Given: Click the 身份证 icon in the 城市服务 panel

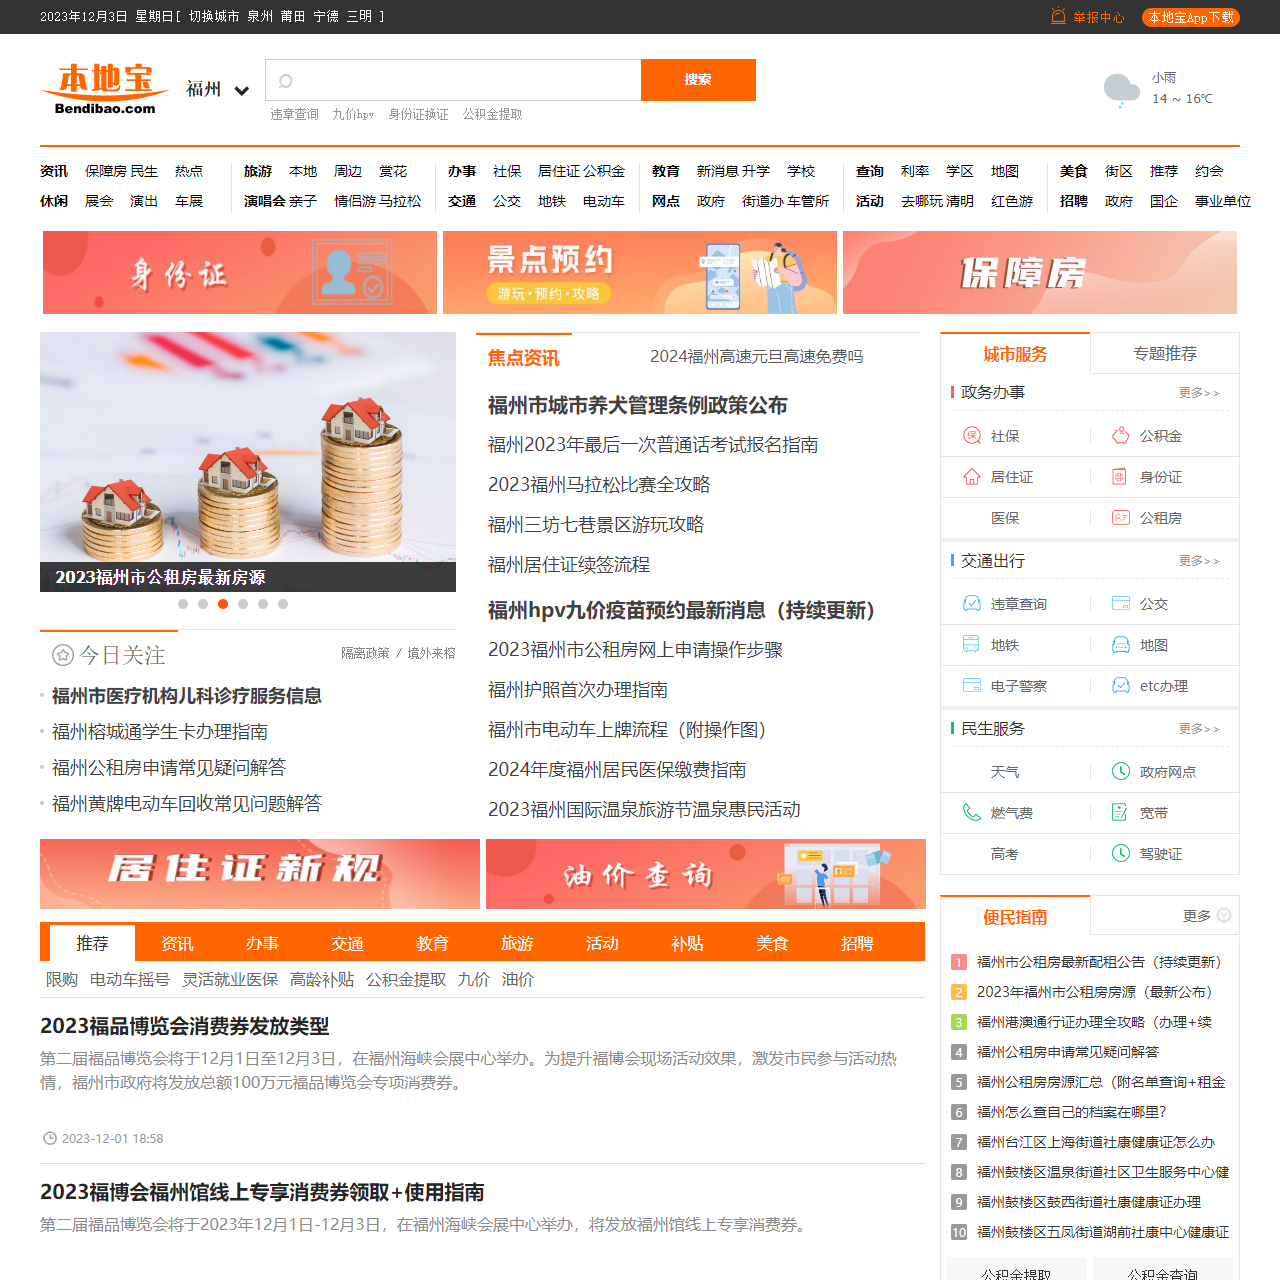Looking at the screenshot, I should click(x=1121, y=477).
